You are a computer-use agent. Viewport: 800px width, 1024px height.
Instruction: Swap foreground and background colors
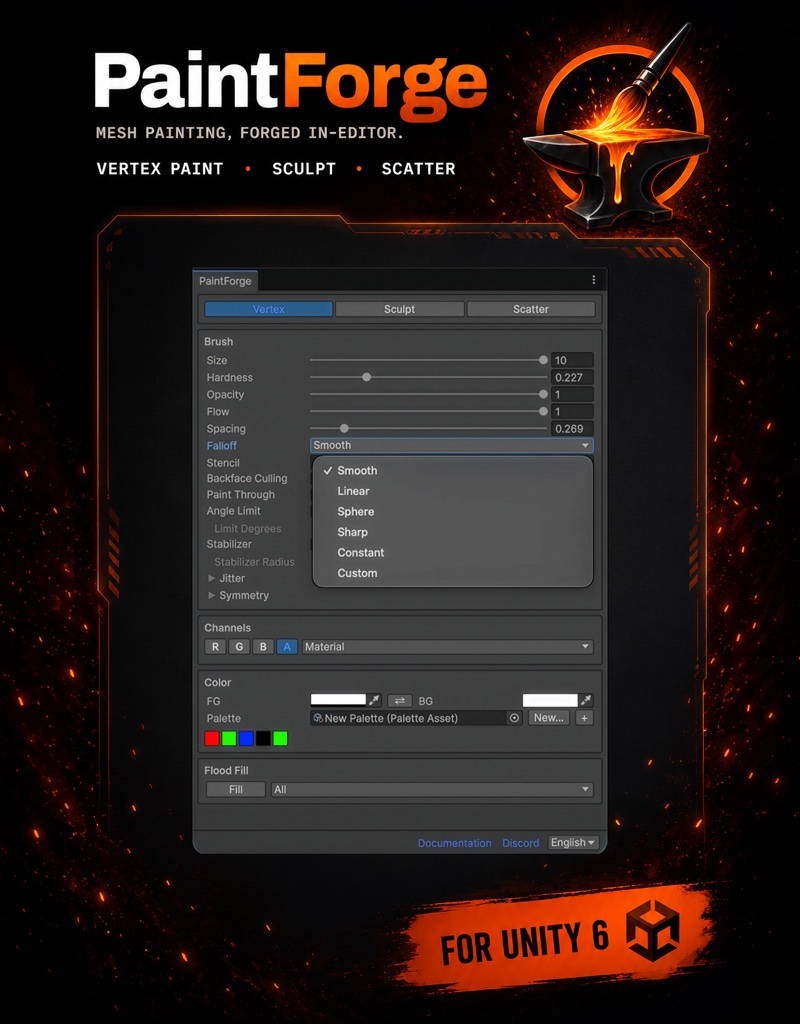pyautogui.click(x=399, y=701)
